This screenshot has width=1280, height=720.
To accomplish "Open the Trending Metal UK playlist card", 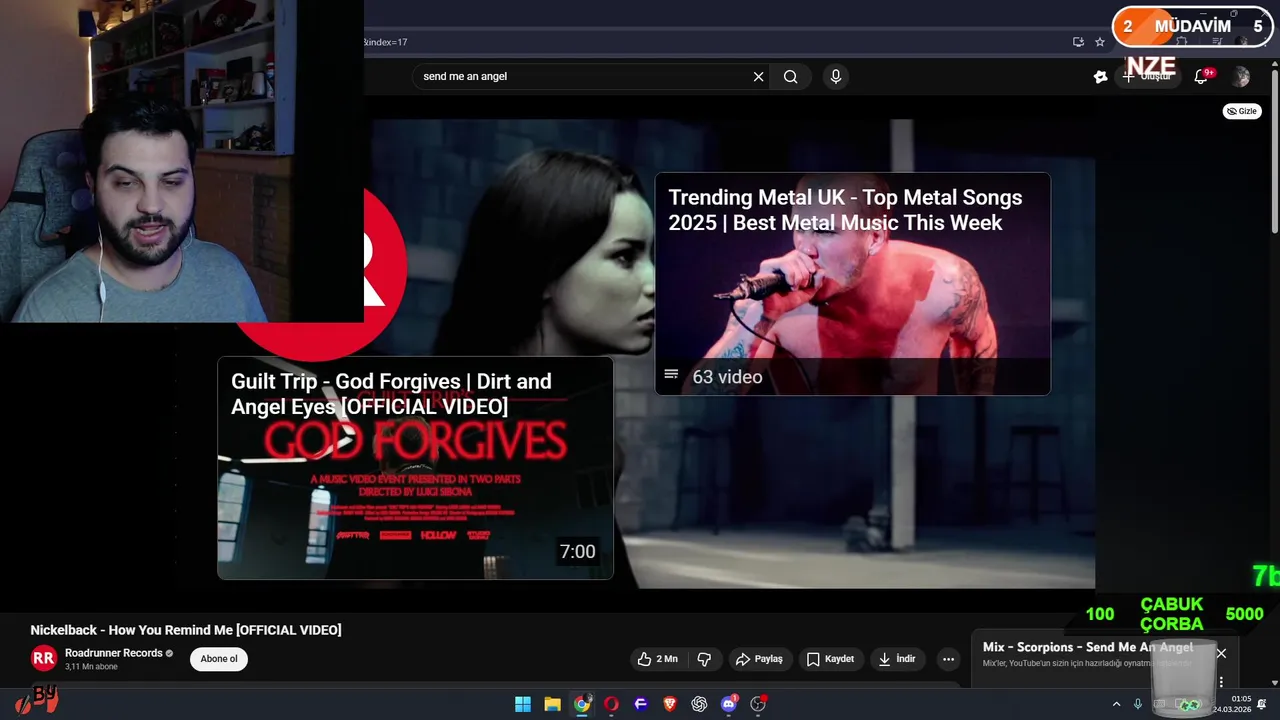I will tap(852, 284).
